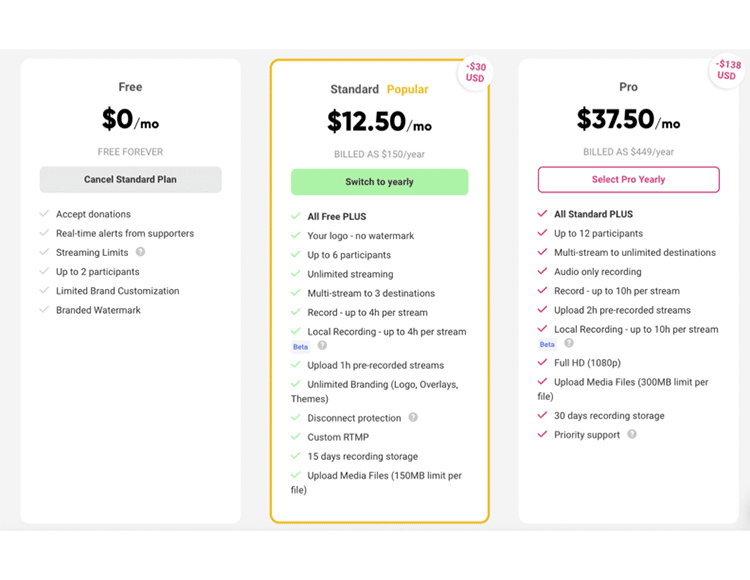Click the Full HD (1080p) feature text
750x580 pixels.
coord(587,363)
